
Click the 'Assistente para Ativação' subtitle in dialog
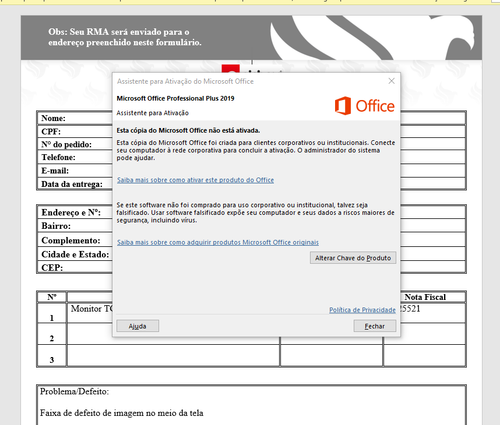153,113
